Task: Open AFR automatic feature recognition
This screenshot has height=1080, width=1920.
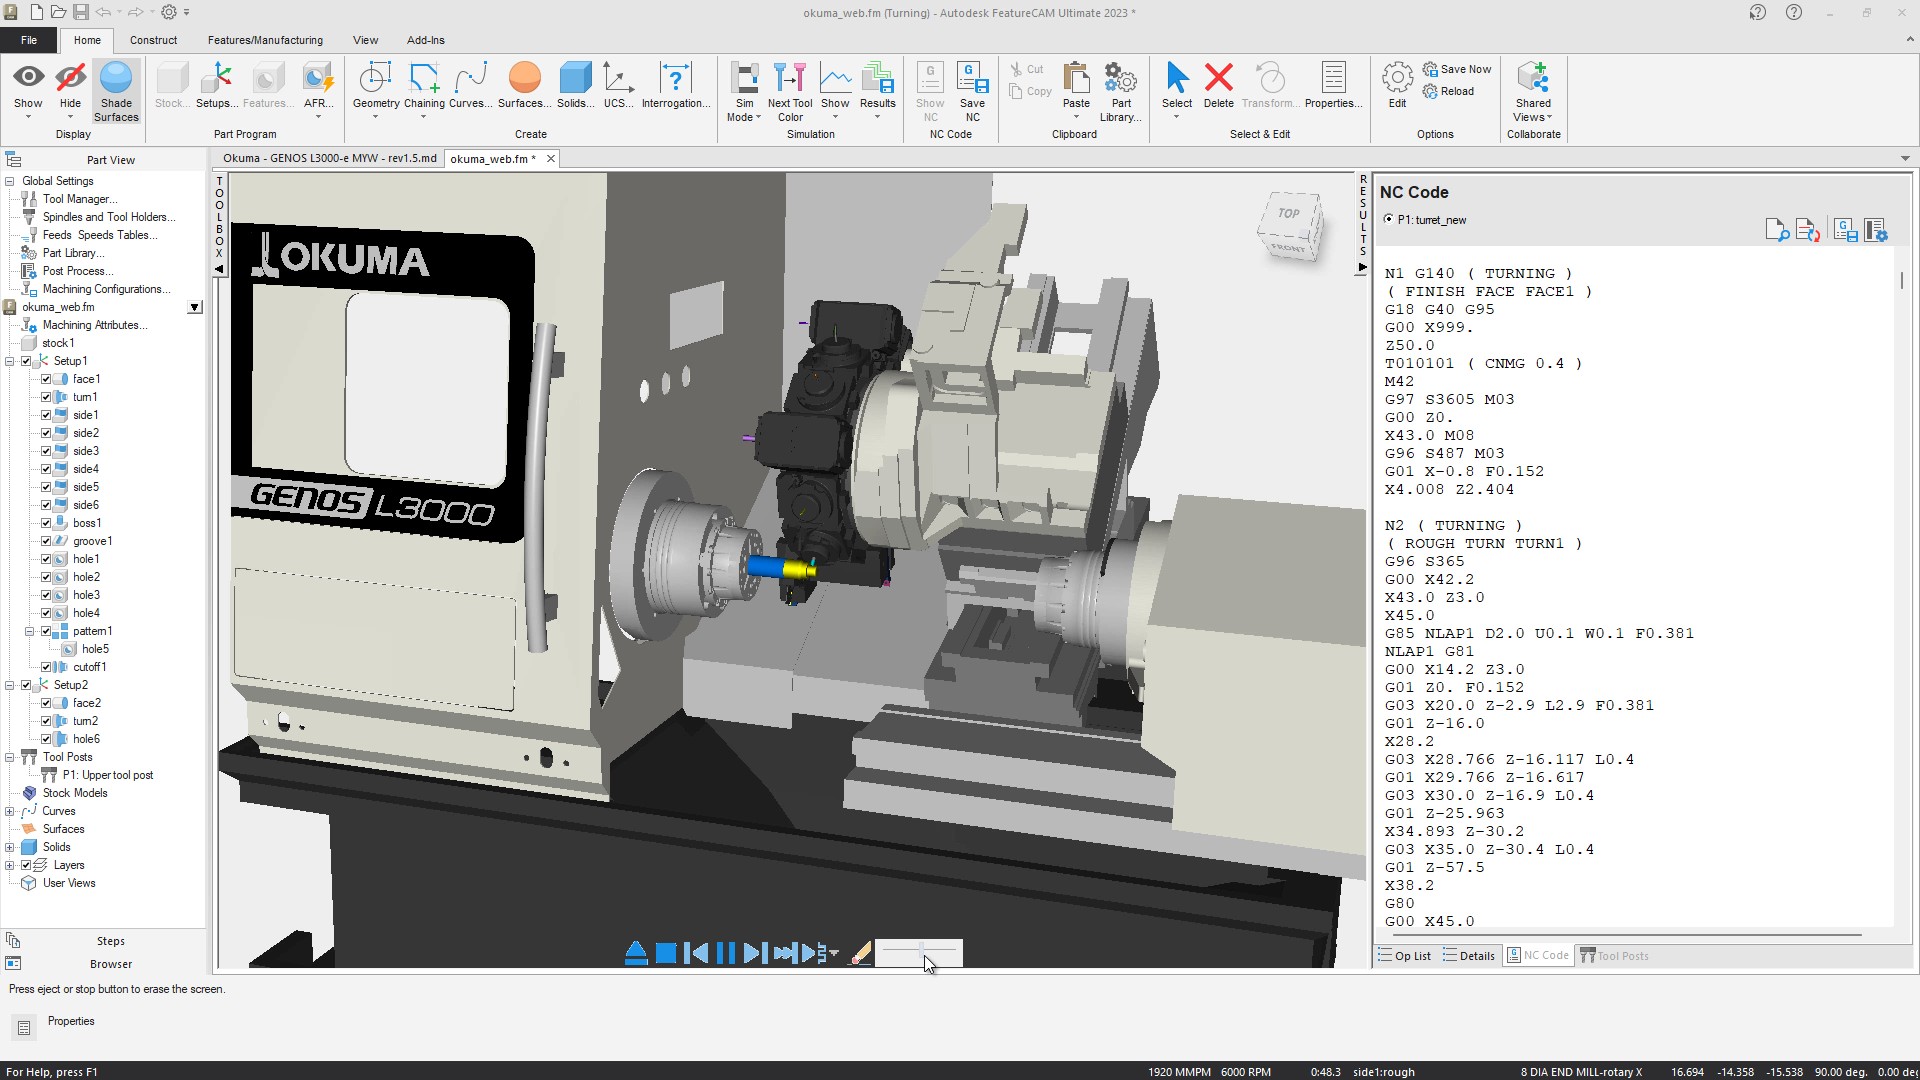Action: click(x=318, y=89)
